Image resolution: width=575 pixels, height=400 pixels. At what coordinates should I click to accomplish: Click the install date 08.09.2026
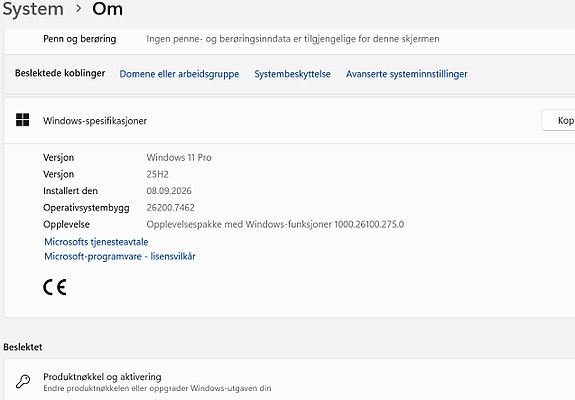point(169,191)
